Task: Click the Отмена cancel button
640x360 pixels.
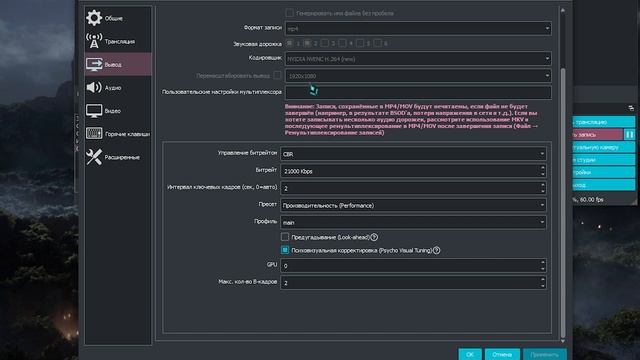Action: (502, 354)
